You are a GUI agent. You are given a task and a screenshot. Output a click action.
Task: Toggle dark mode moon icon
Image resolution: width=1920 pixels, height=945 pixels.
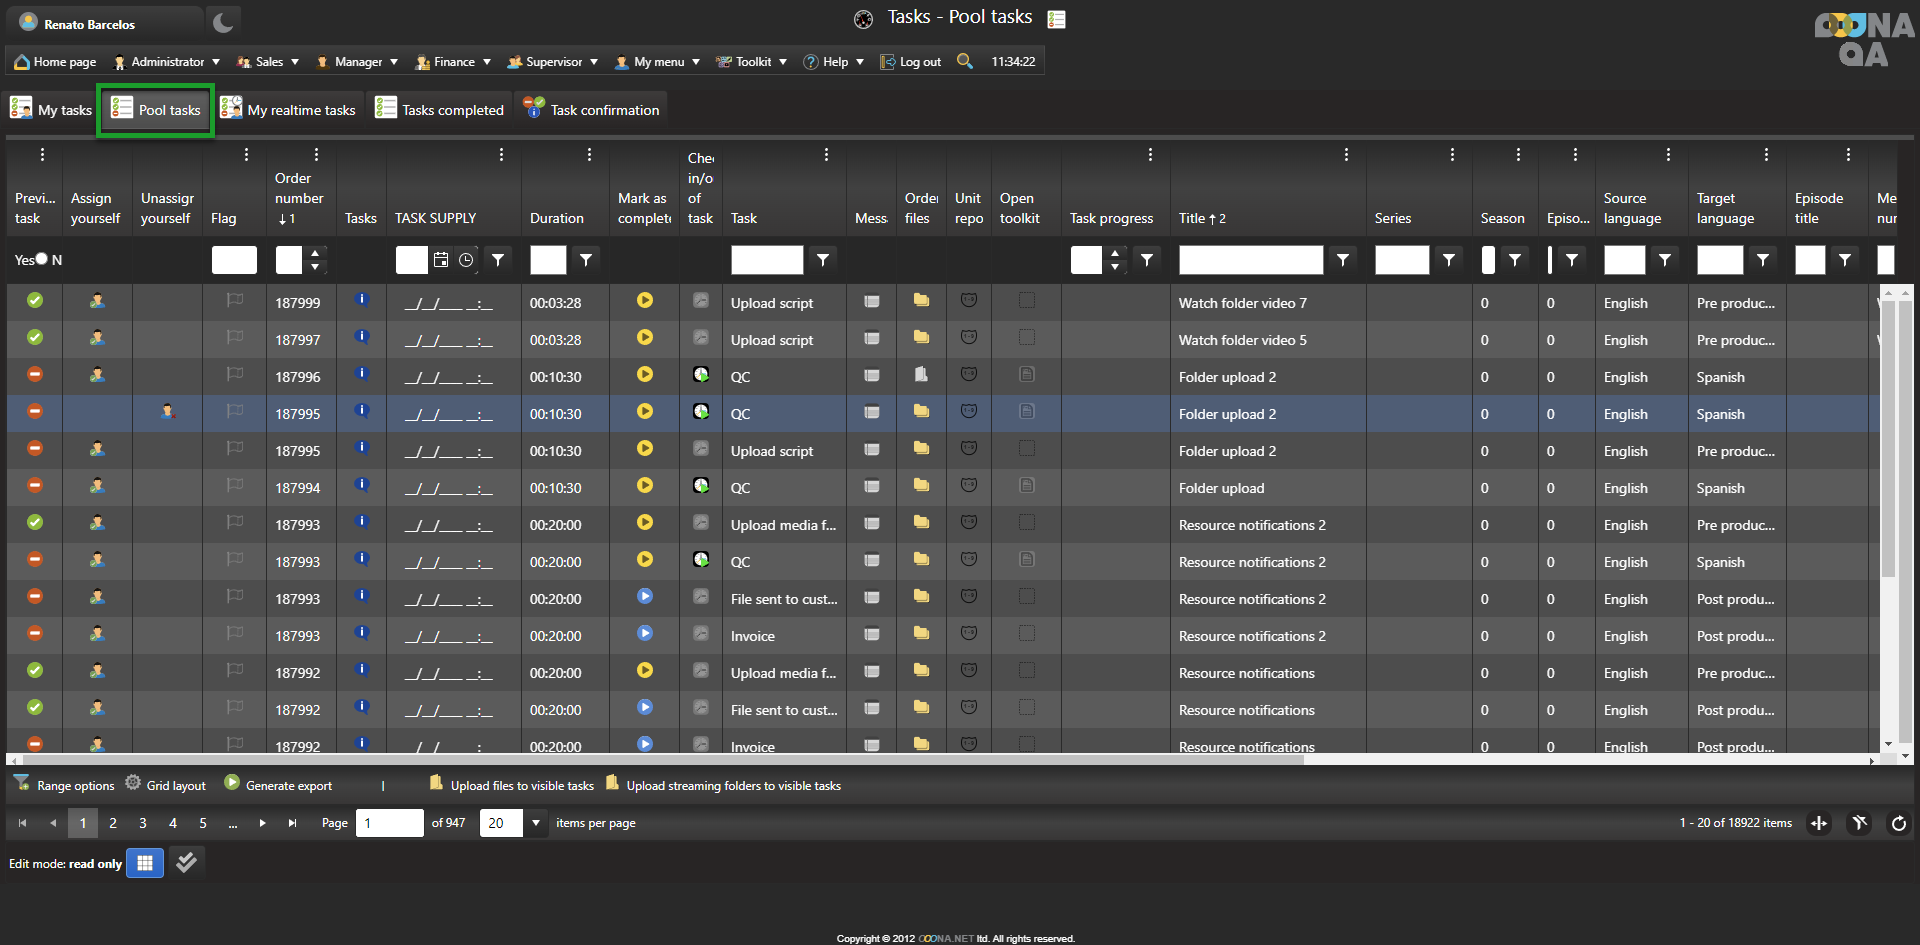click(x=222, y=23)
